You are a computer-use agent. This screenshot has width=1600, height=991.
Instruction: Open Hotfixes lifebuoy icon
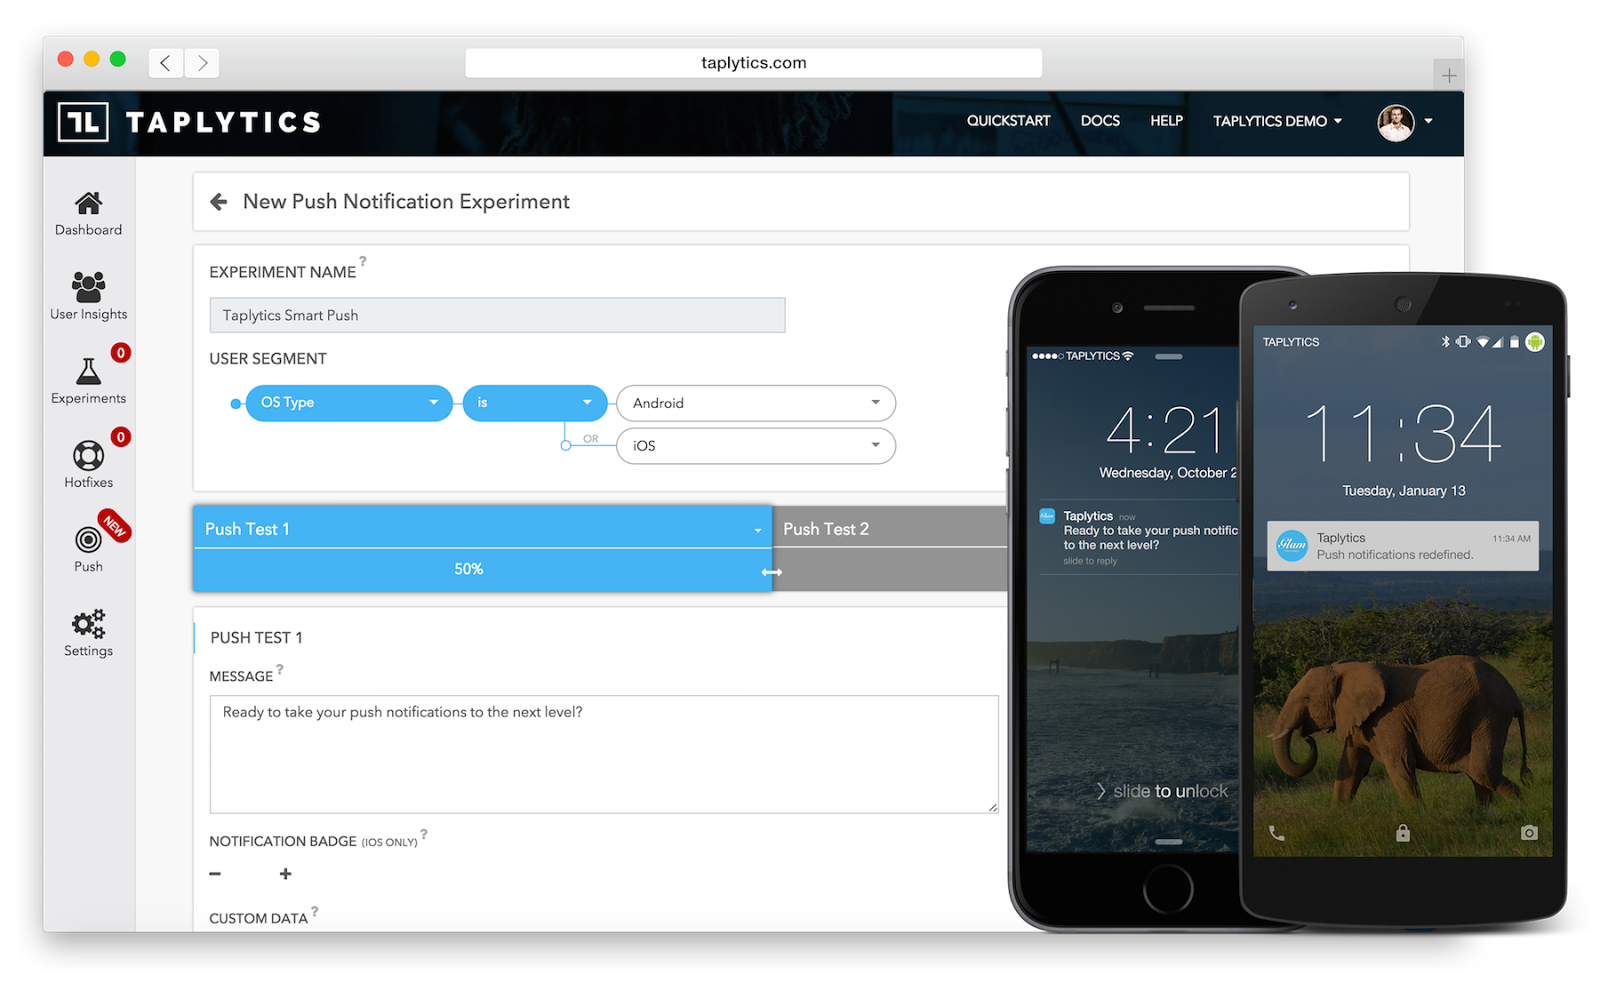click(88, 456)
